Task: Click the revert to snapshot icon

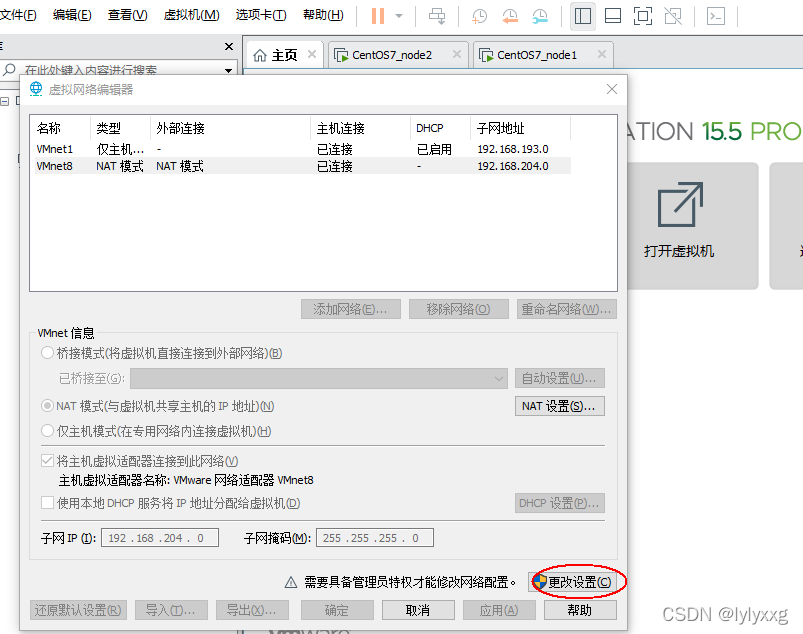Action: coord(510,16)
